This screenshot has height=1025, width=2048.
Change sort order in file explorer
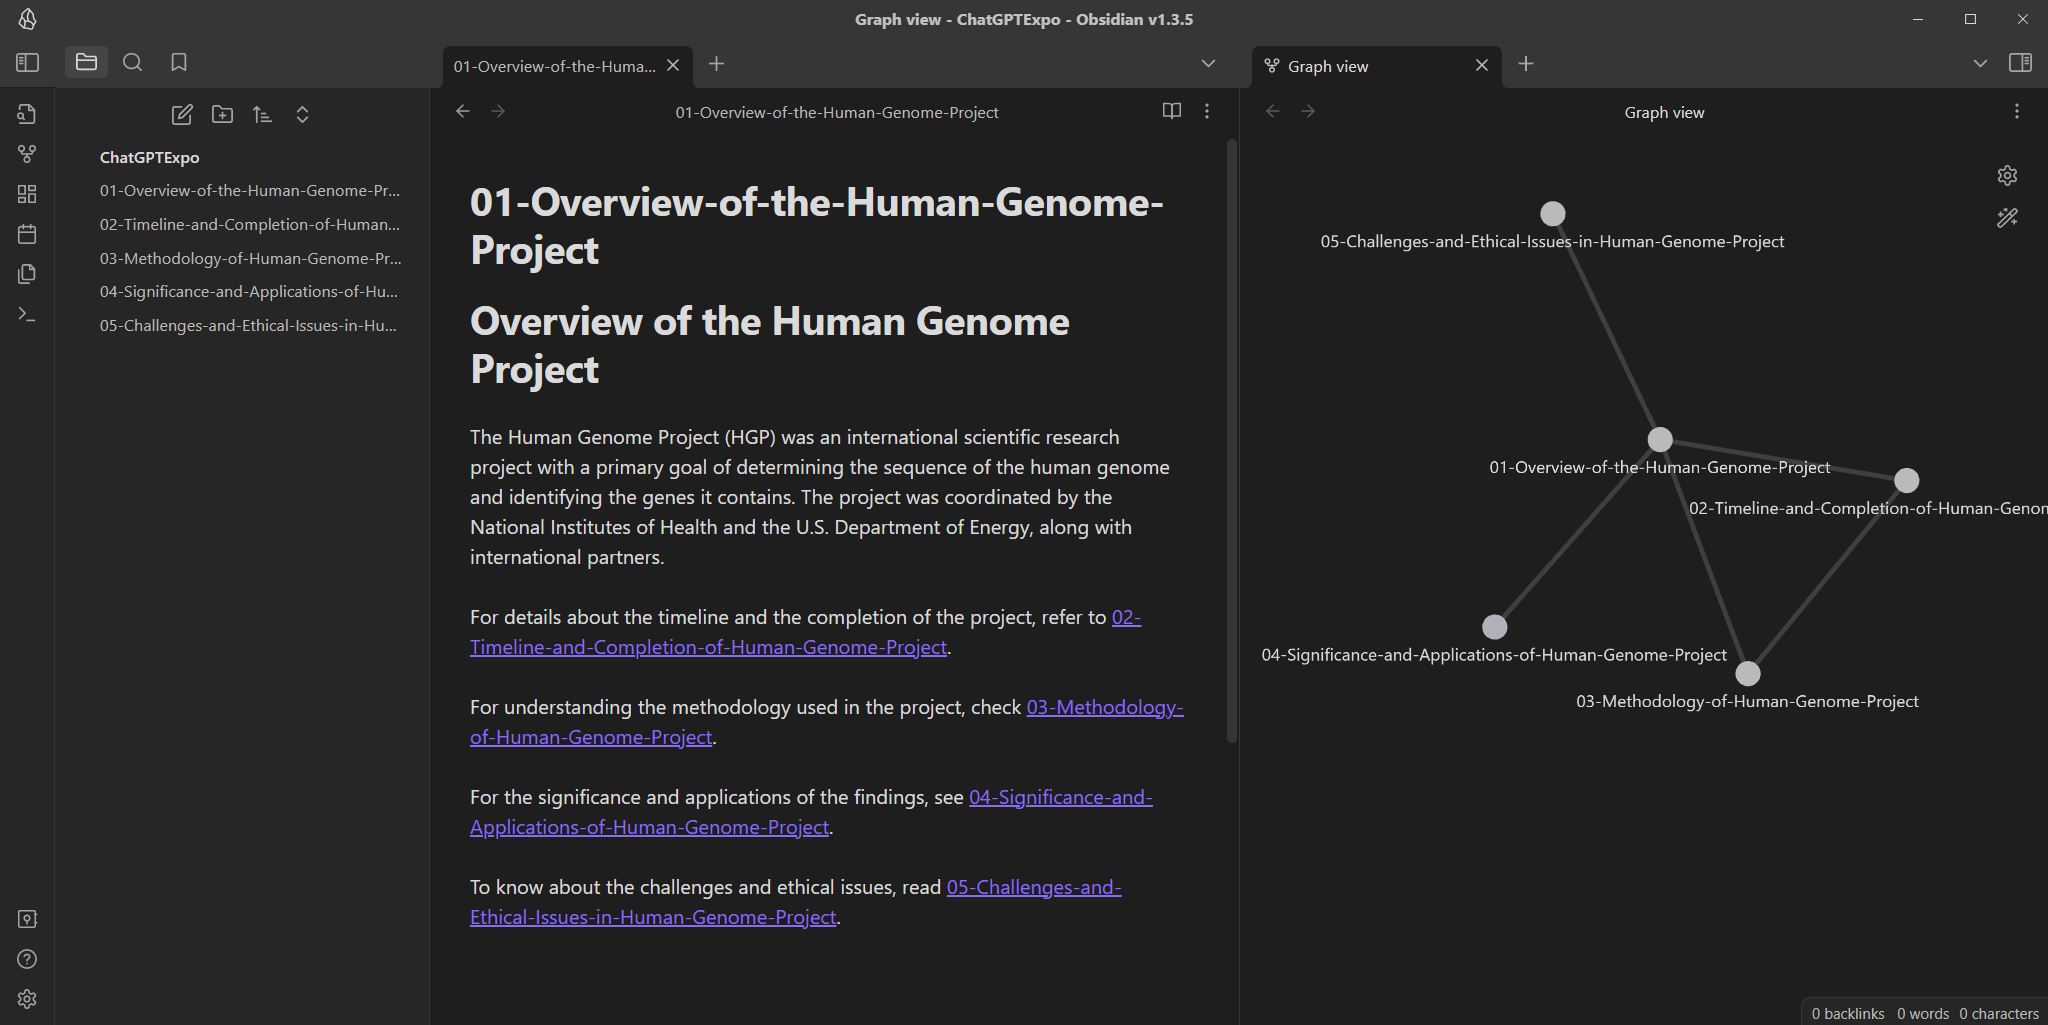[x=262, y=115]
